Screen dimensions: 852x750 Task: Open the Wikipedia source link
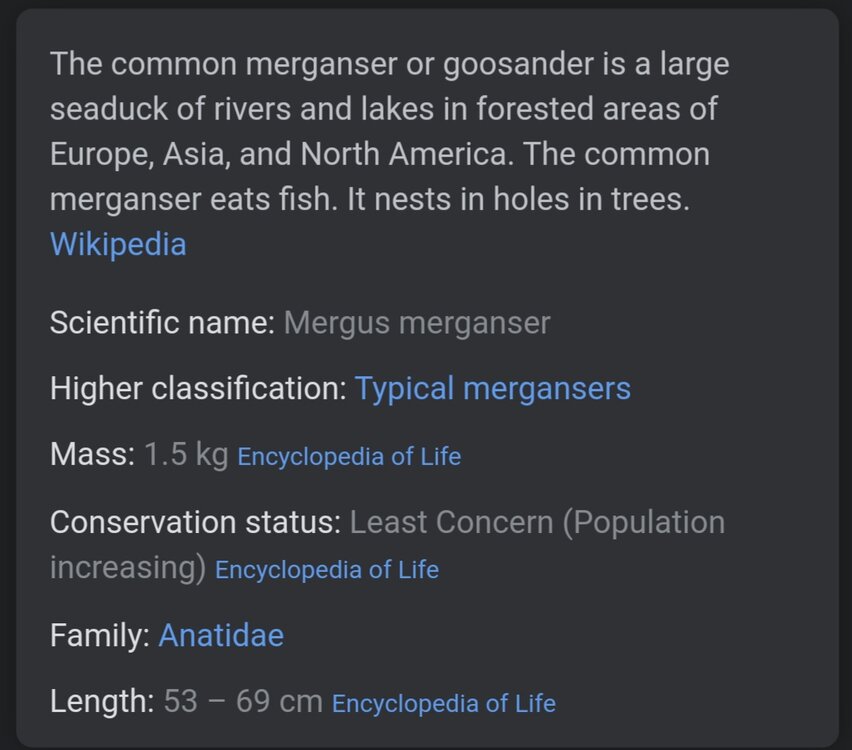coord(118,244)
